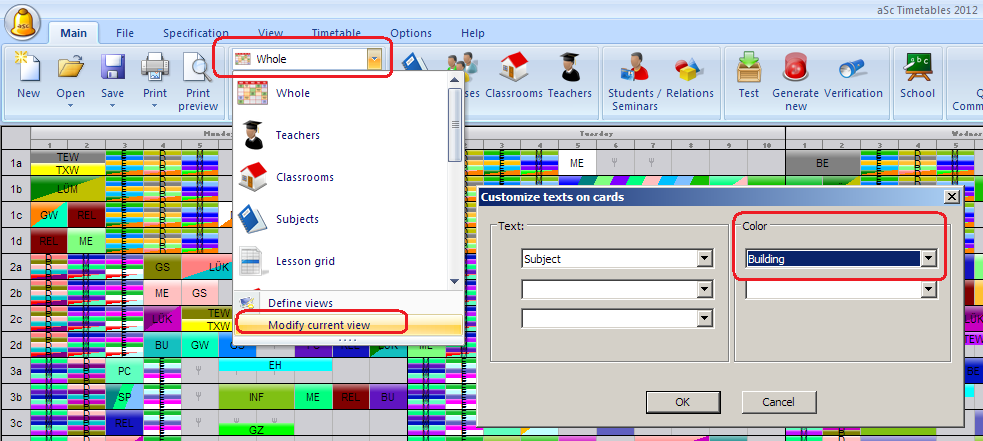This screenshot has width=983, height=441.
Task: Click the Test timetable icon
Action: [x=748, y=69]
